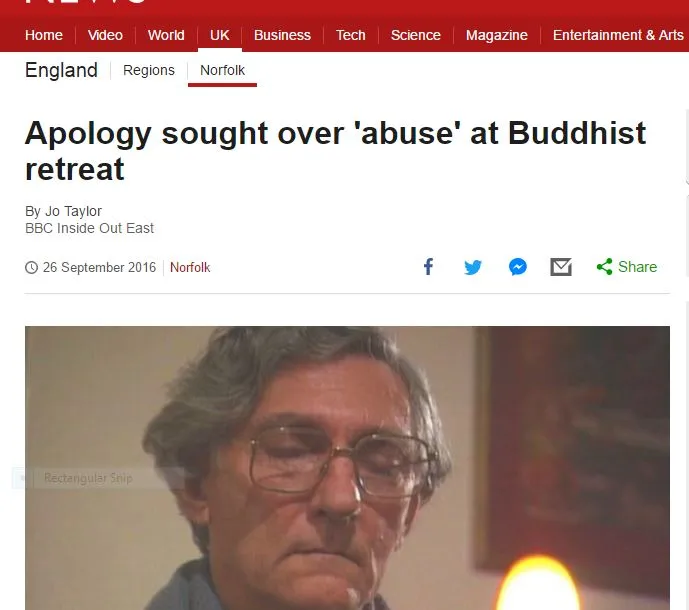Open the World news section
This screenshot has height=610, width=689.
pos(166,35)
